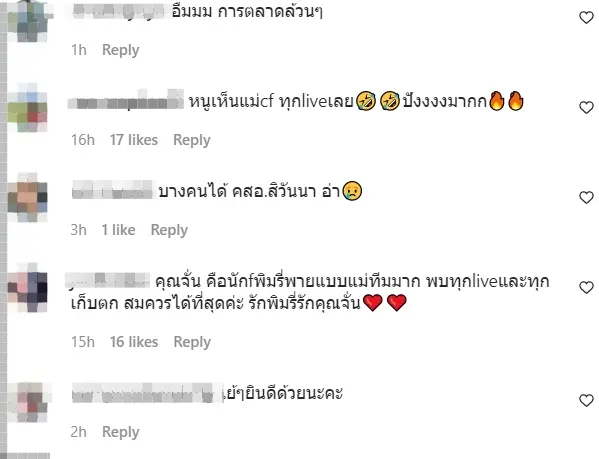View who gave 17 likes
This screenshot has height=459, width=599.
pos(134,140)
